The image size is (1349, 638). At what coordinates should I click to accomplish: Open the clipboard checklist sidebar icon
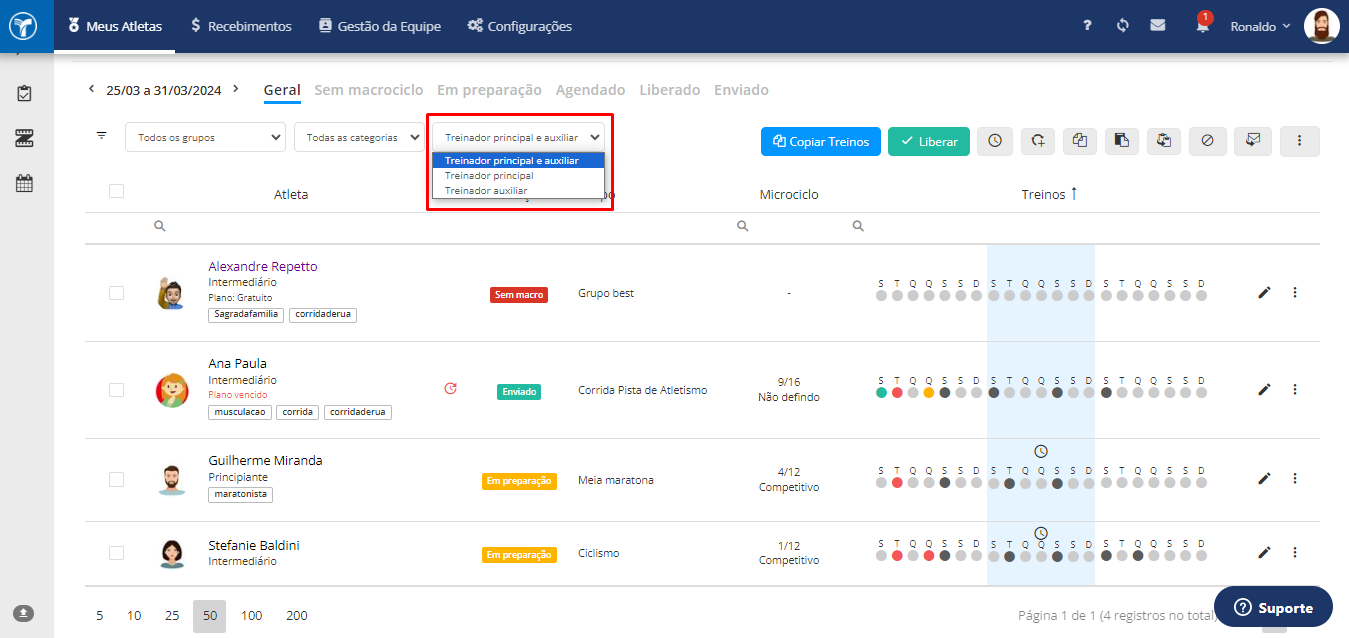coord(25,93)
